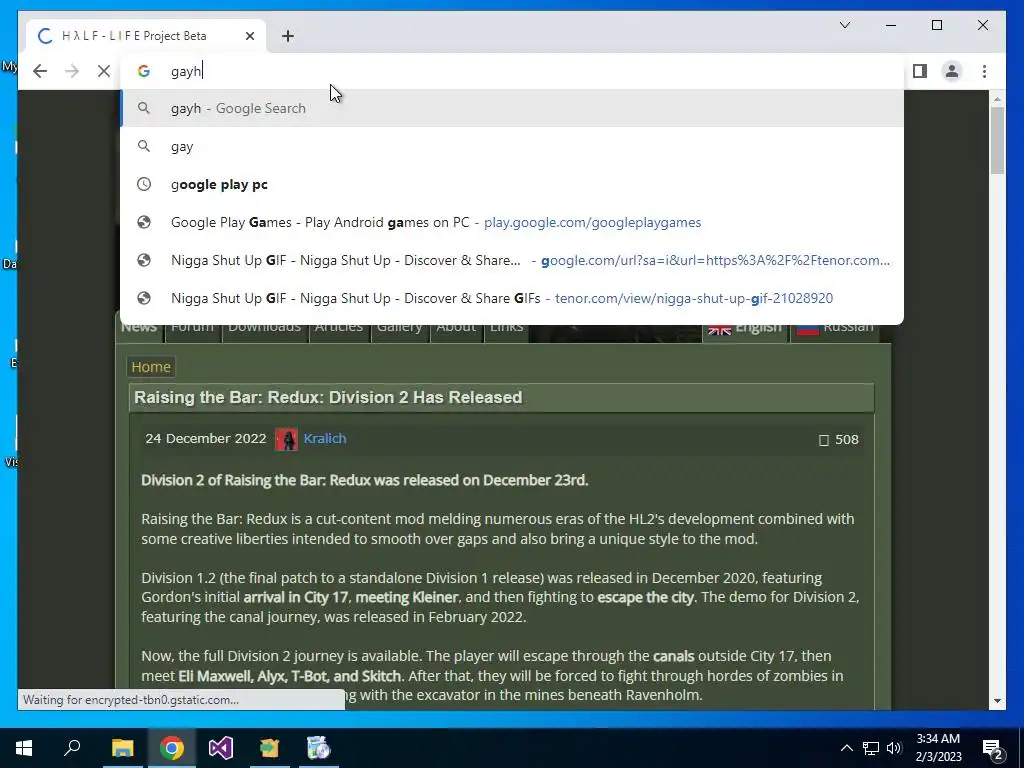1024x768 pixels.
Task: Open the Chrome three-dot menu
Action: click(984, 71)
